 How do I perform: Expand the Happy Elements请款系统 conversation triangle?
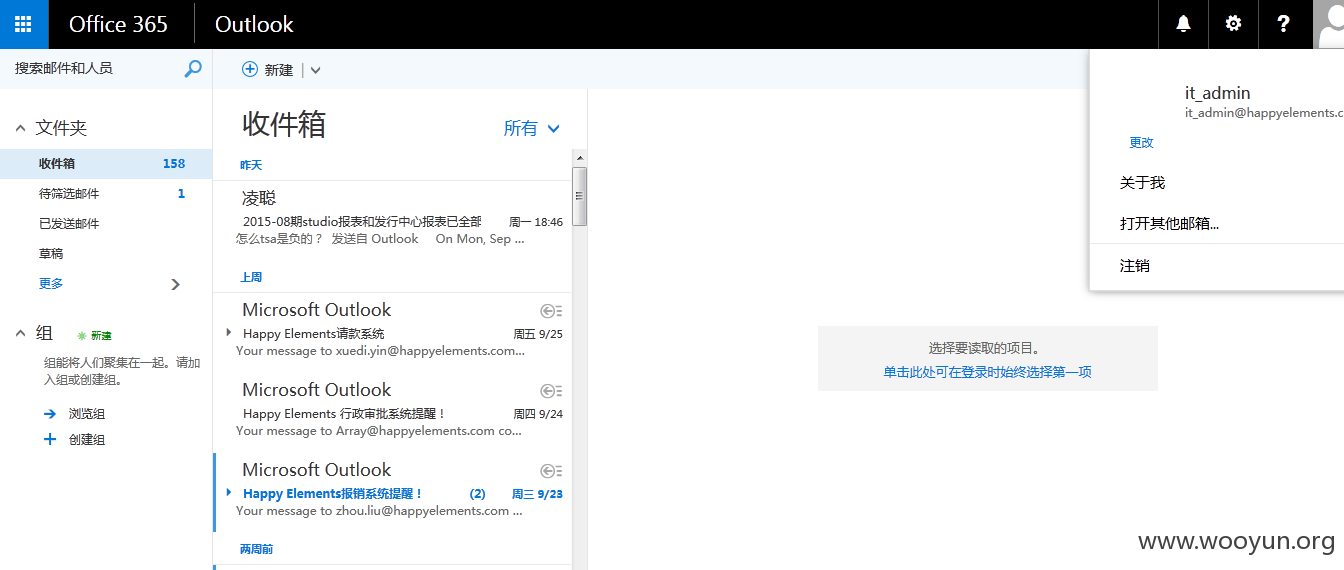coord(229,332)
